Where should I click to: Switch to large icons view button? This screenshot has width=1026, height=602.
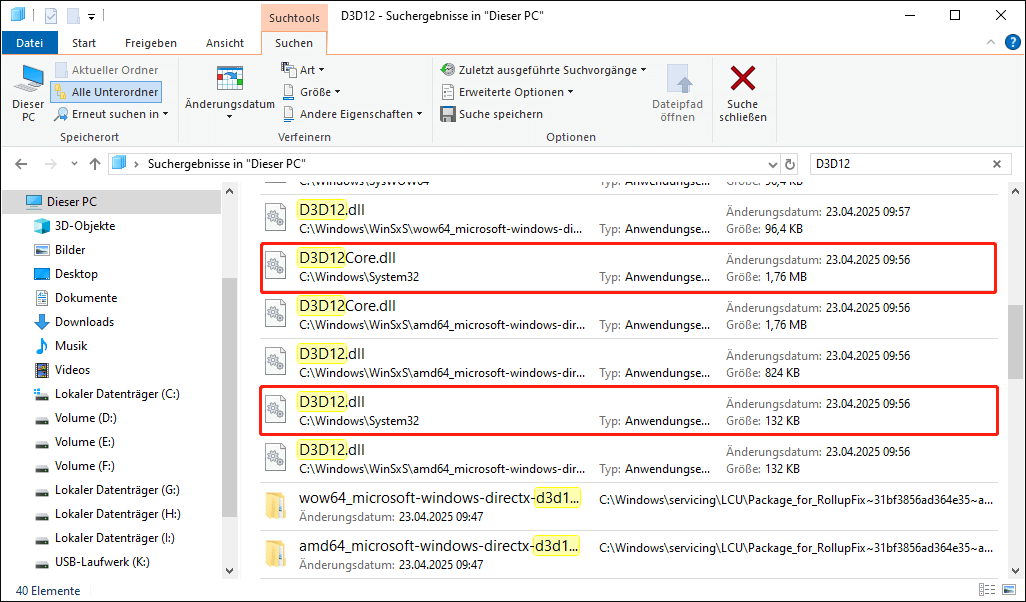(1010, 590)
